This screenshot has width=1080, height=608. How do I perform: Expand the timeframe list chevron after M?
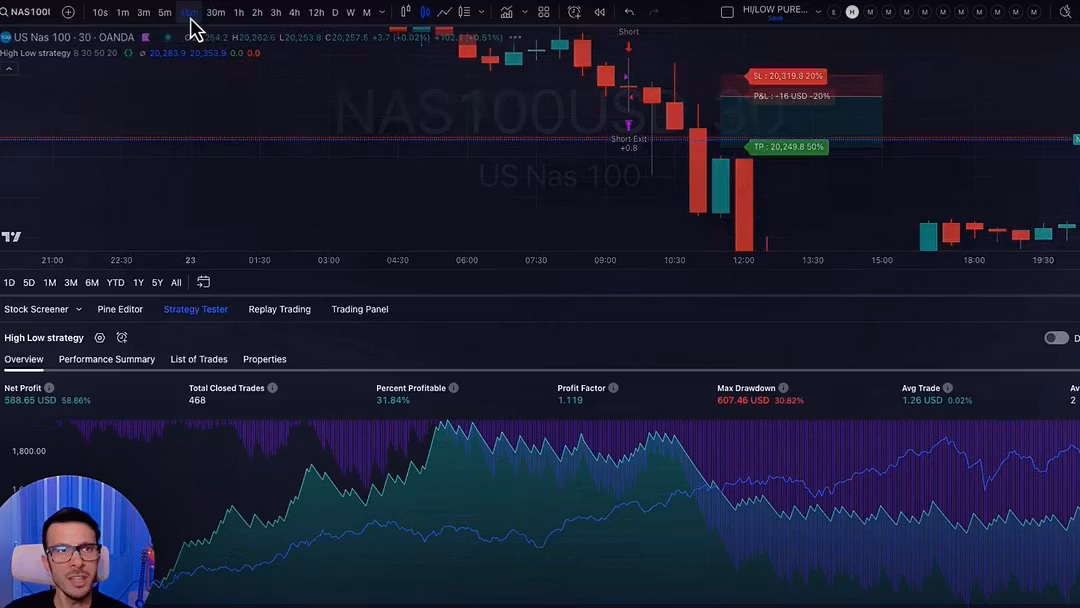click(382, 12)
